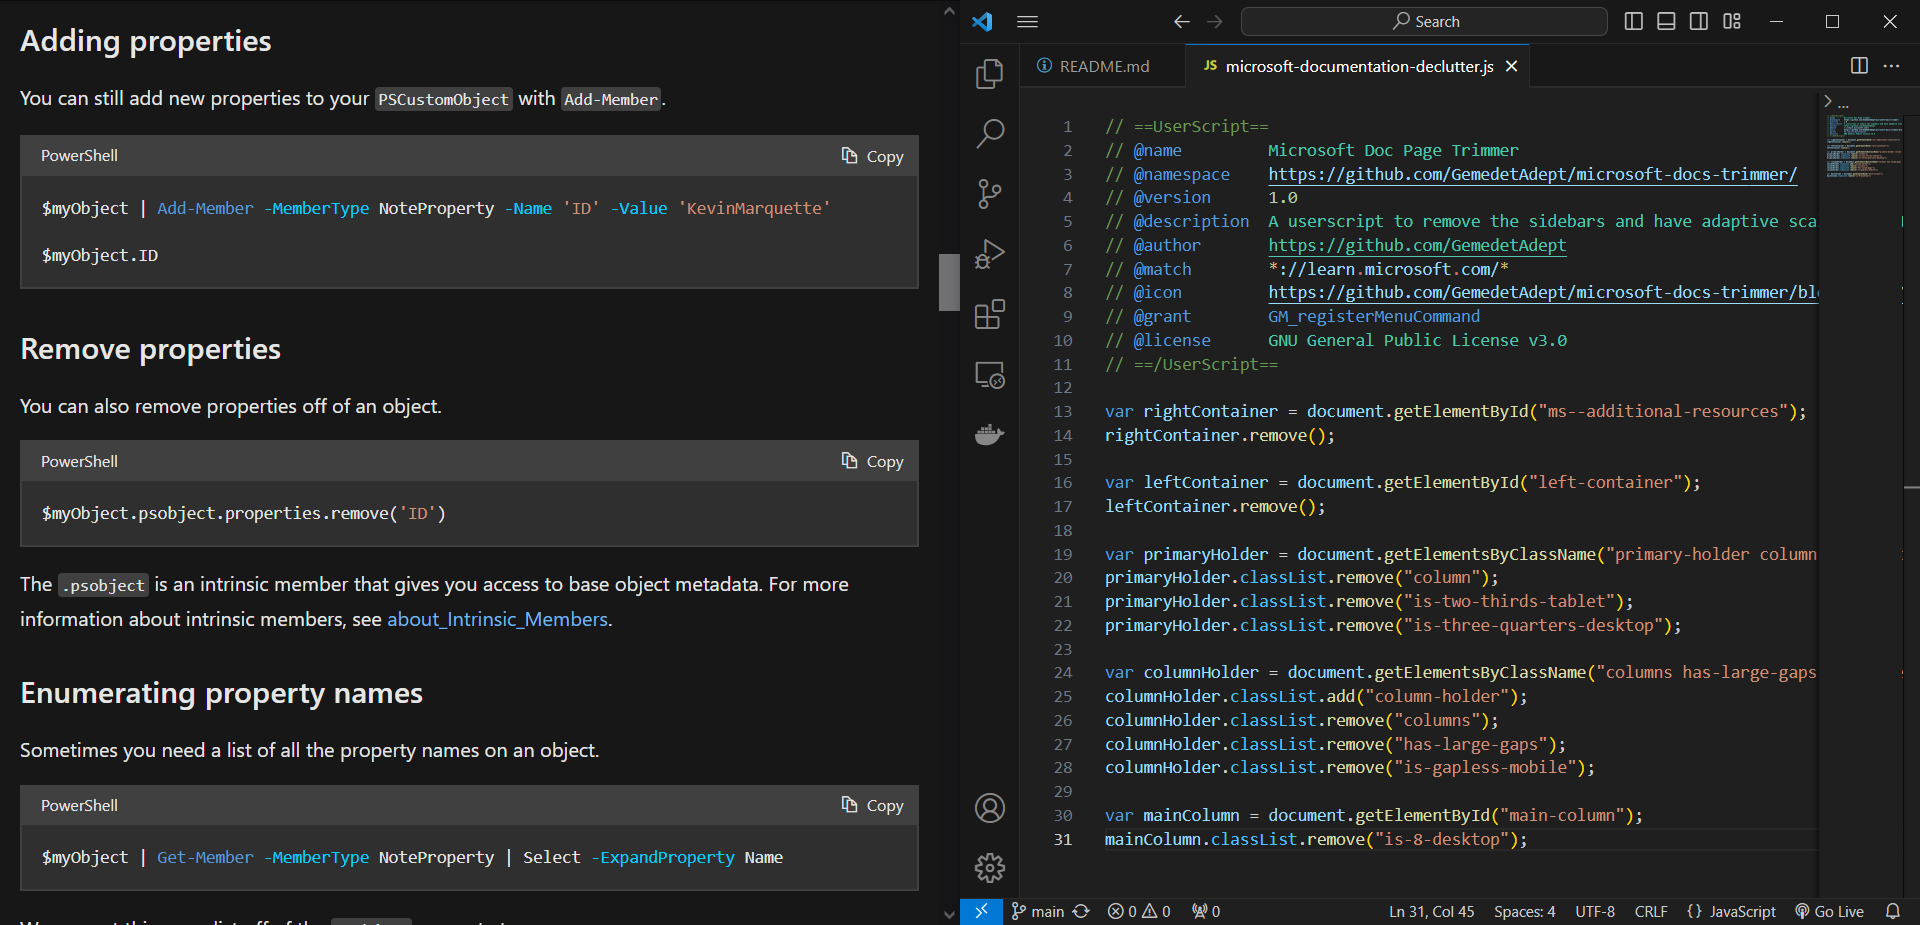Viewport: 1920px width, 925px height.
Task: Toggle the secondary side bar layout
Action: pyautogui.click(x=1699, y=21)
